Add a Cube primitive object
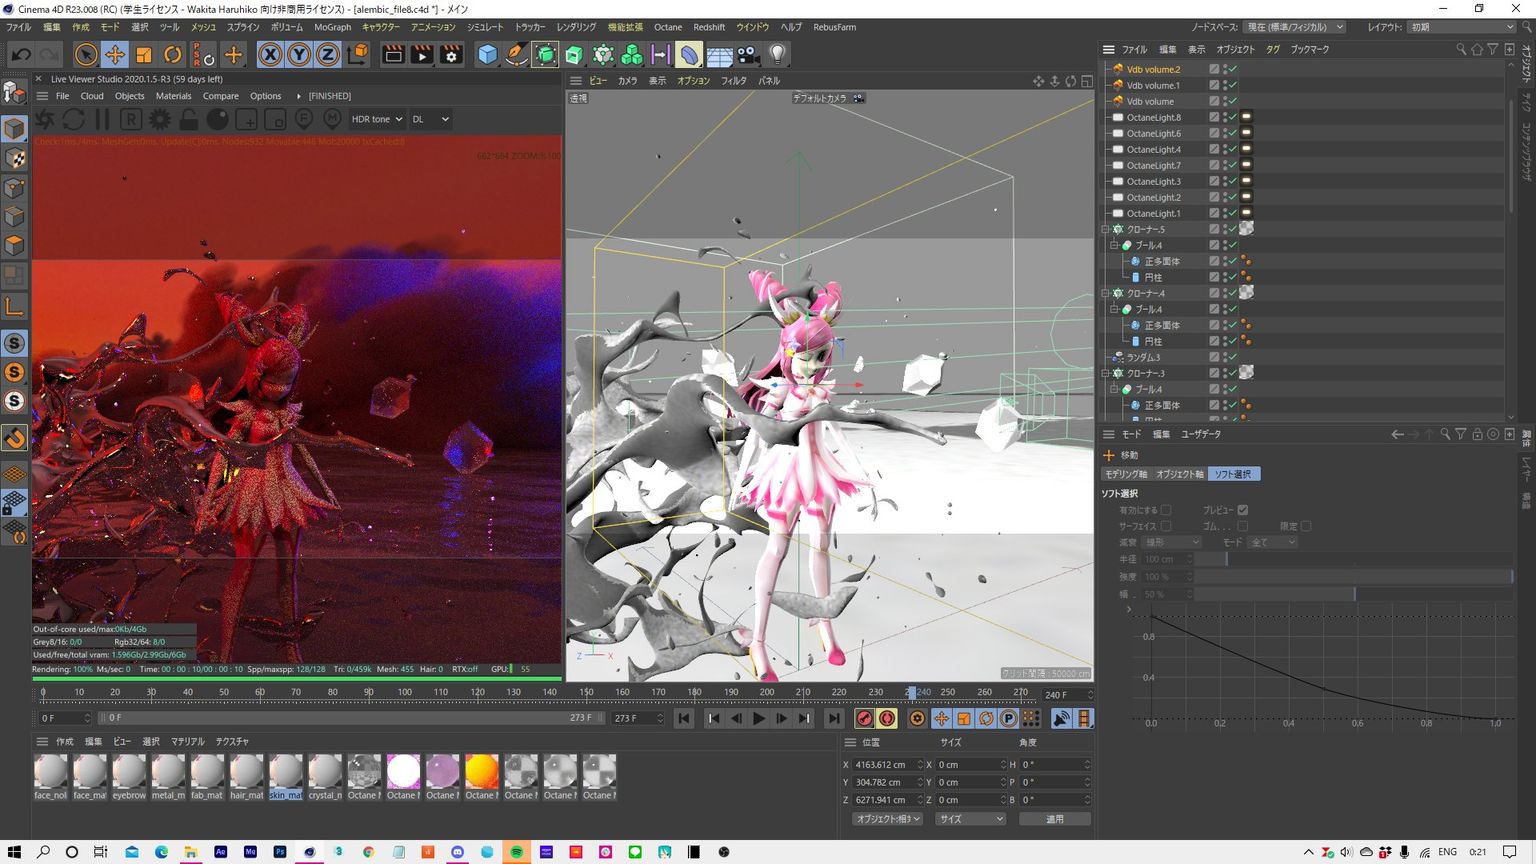The height and width of the screenshot is (864, 1536). point(487,55)
